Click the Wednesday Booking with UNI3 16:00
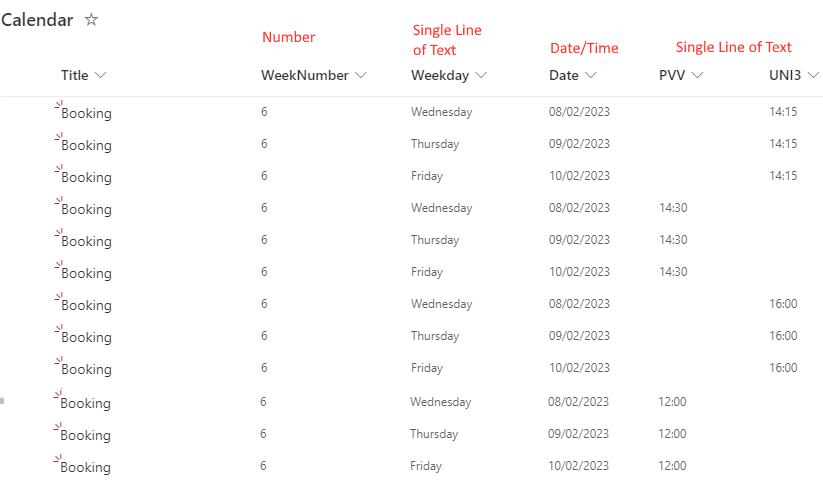This screenshot has height=482, width=823. [x=86, y=305]
